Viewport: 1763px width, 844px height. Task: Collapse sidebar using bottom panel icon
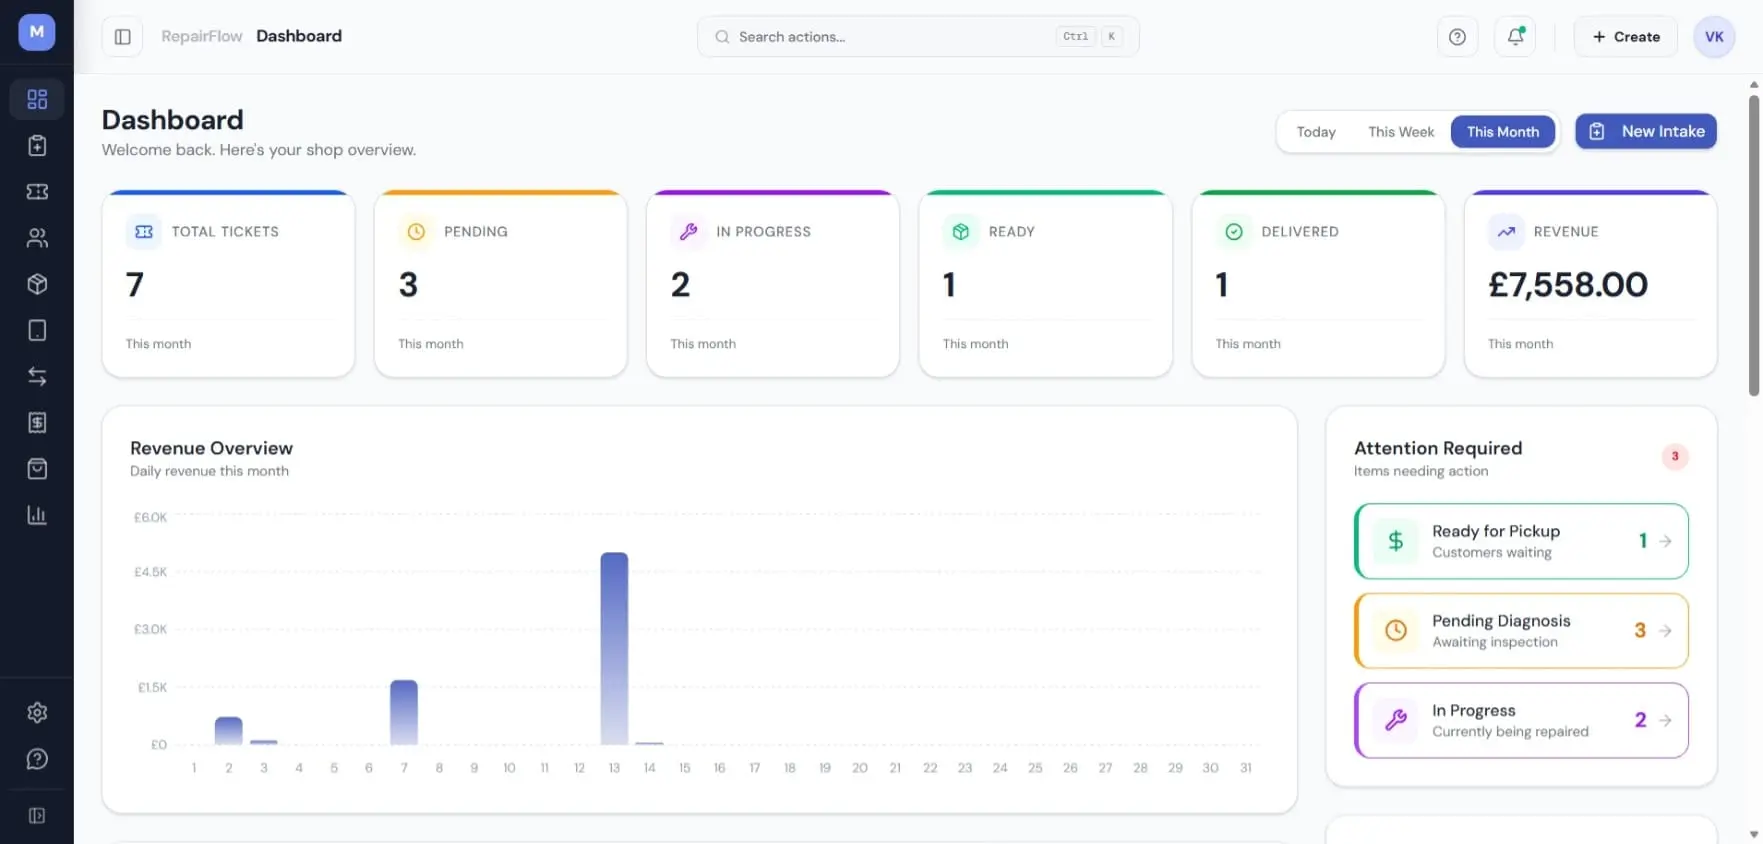pyautogui.click(x=37, y=815)
